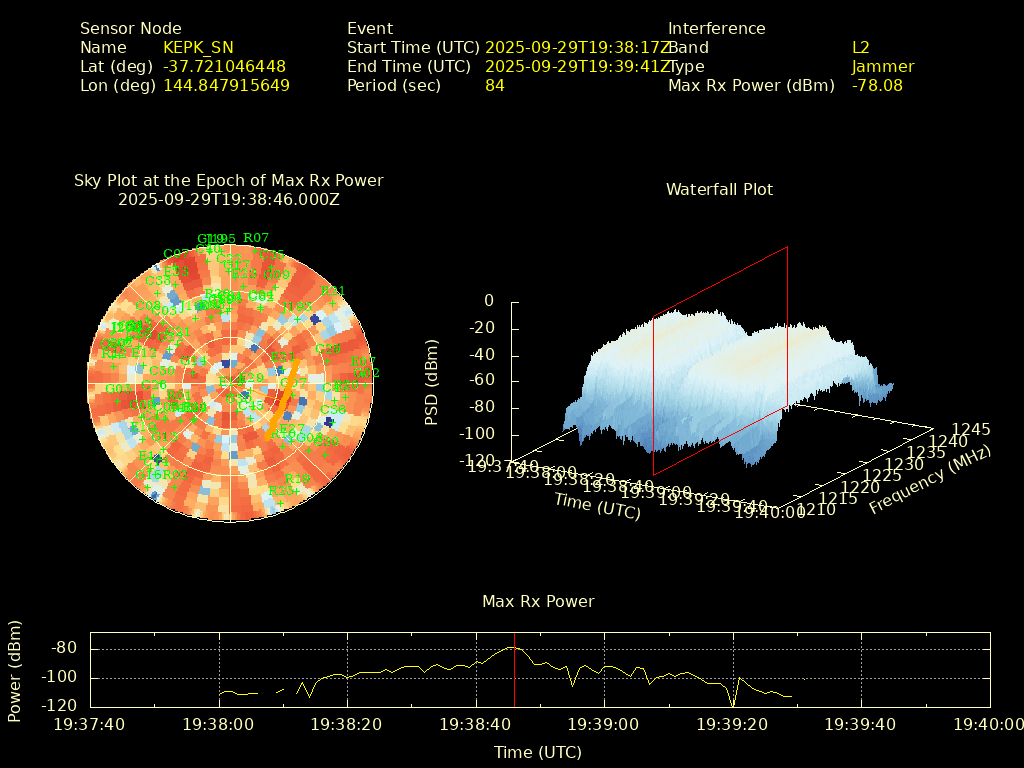Click the Sky Plot at the Epoch title

click(x=228, y=181)
